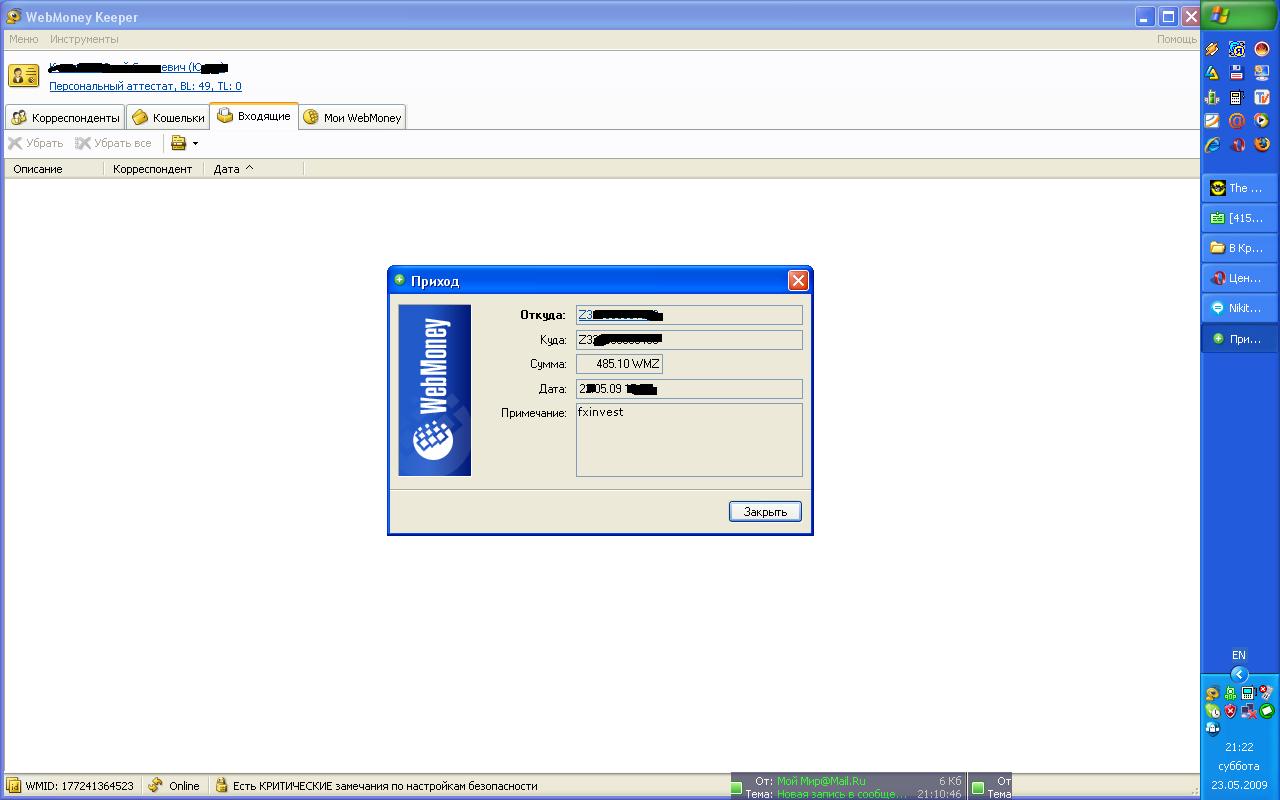Expand the dropdown arrow beside the printer icon

195,143
